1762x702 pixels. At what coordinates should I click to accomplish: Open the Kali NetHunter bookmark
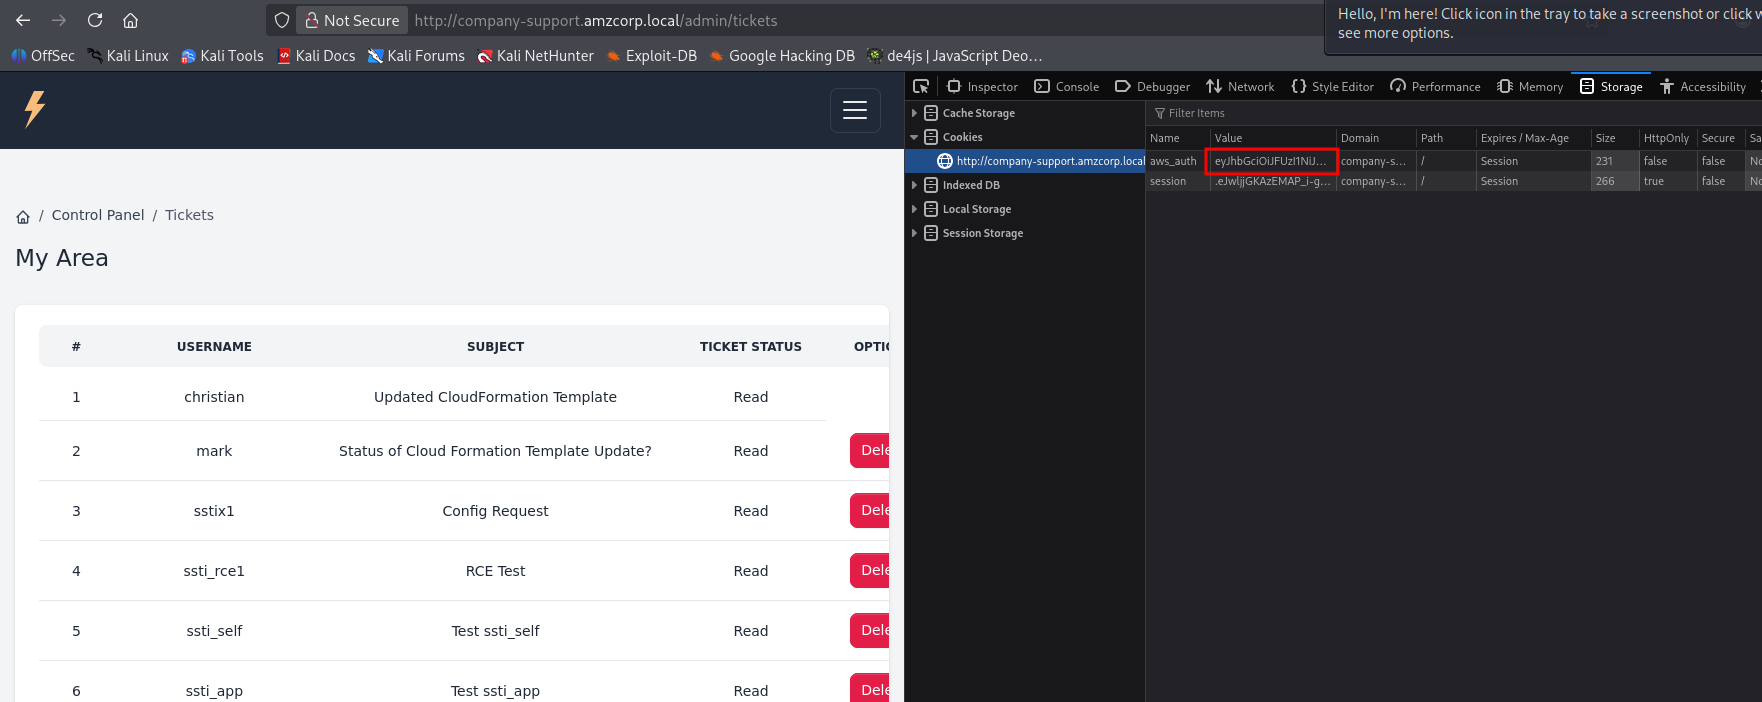(x=536, y=56)
